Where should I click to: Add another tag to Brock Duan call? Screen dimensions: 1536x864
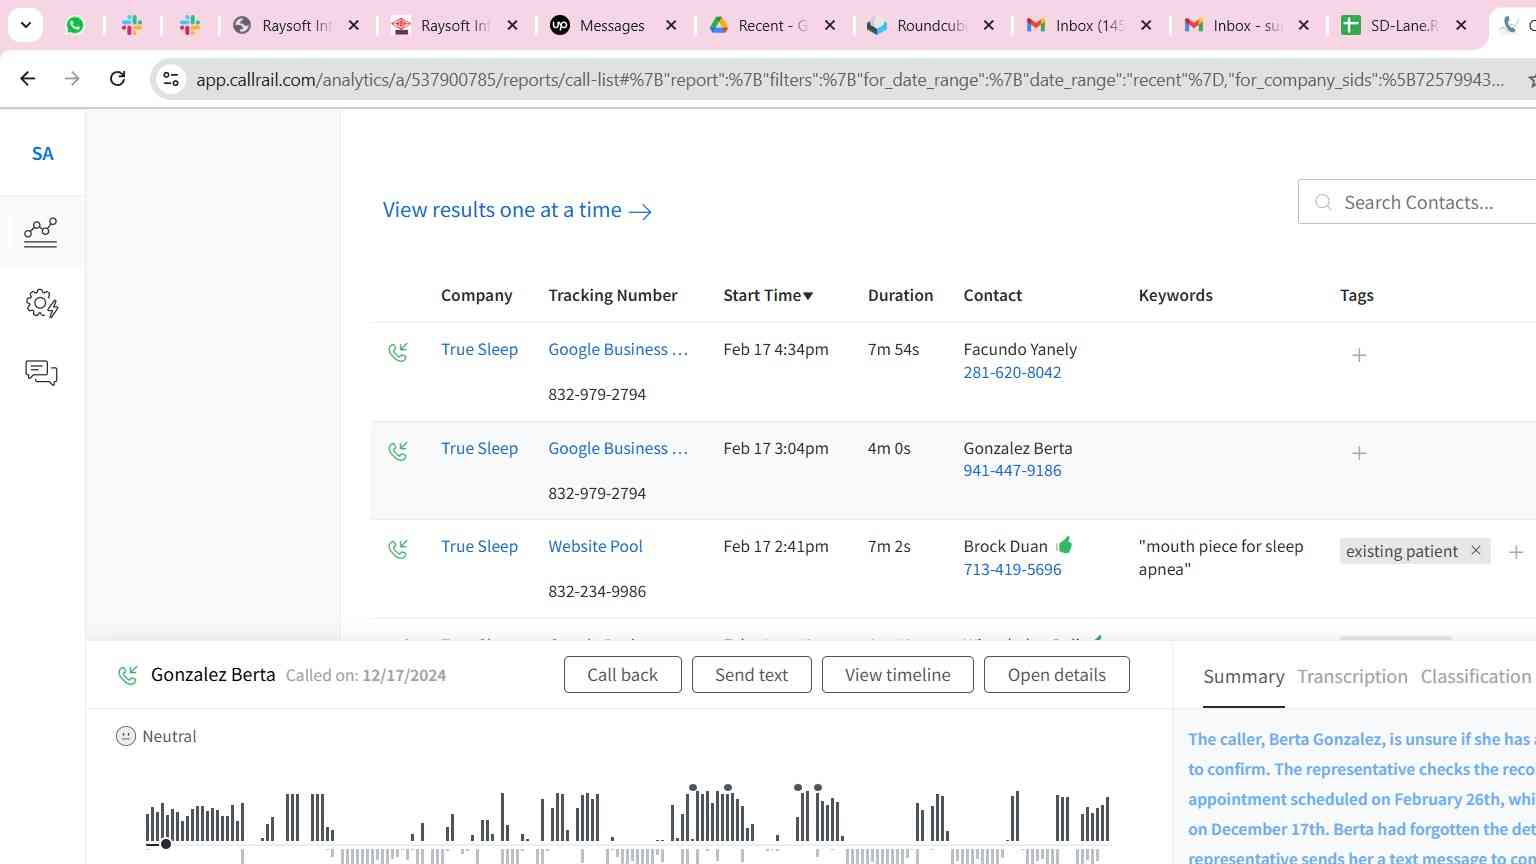(1516, 552)
